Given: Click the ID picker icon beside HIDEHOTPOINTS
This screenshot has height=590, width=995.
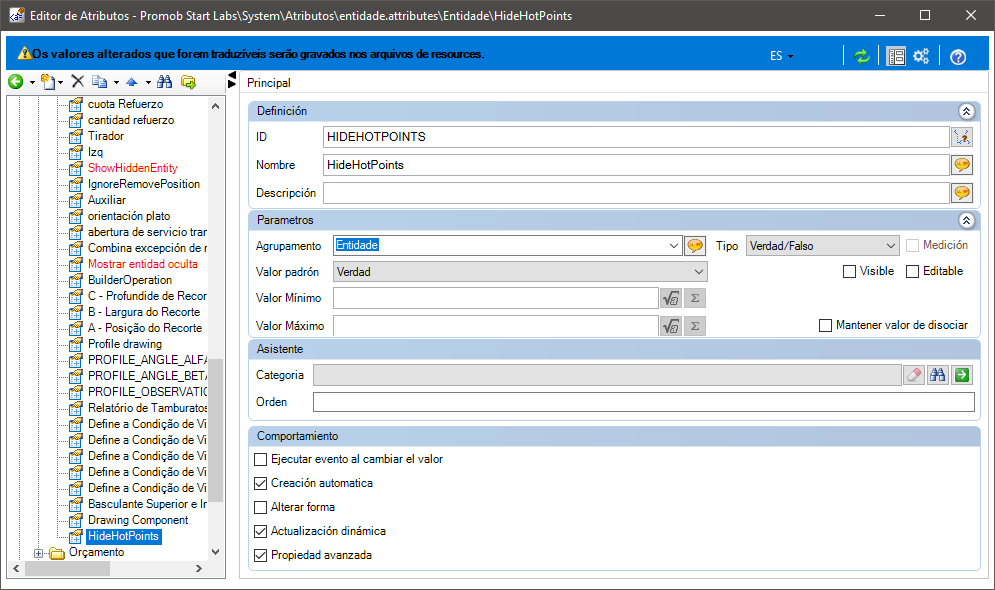Looking at the screenshot, I should coord(962,136).
